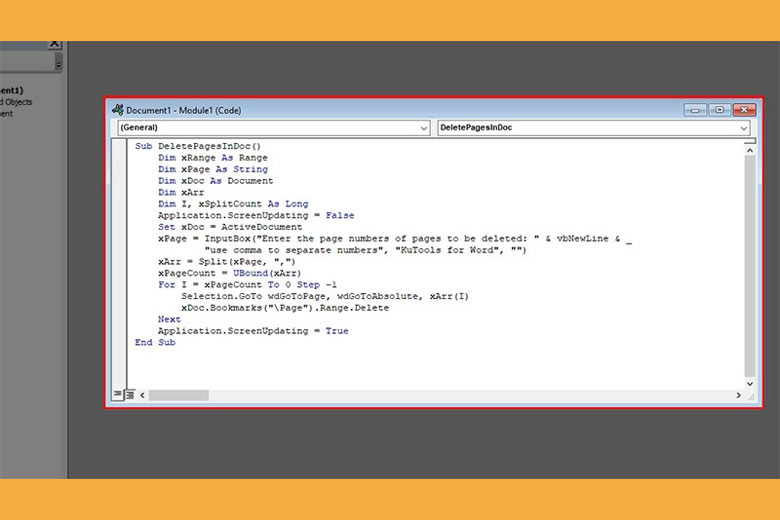This screenshot has width=780, height=520.
Task: Click the 'xDoc.Bookmarks("\Page").Range.Delete' line
Action: 285,308
